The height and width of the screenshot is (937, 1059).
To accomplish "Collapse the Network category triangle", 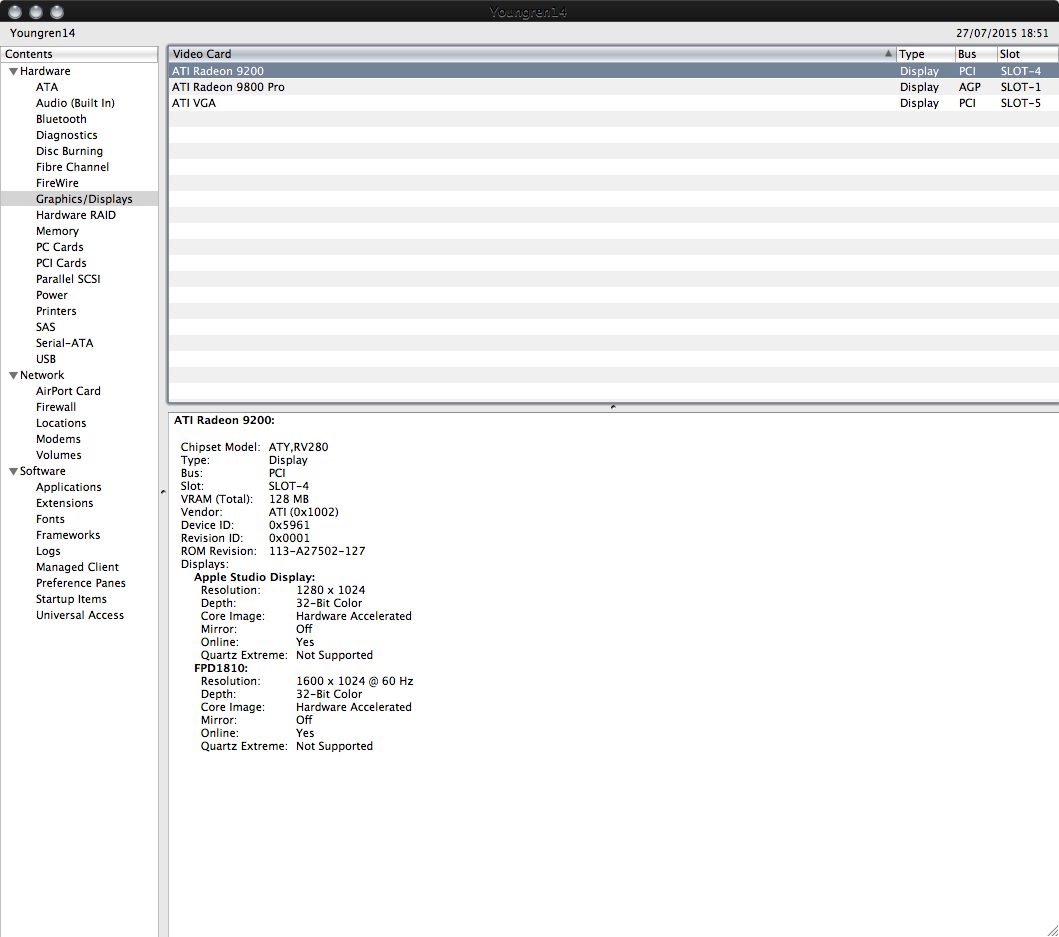I will point(13,376).
